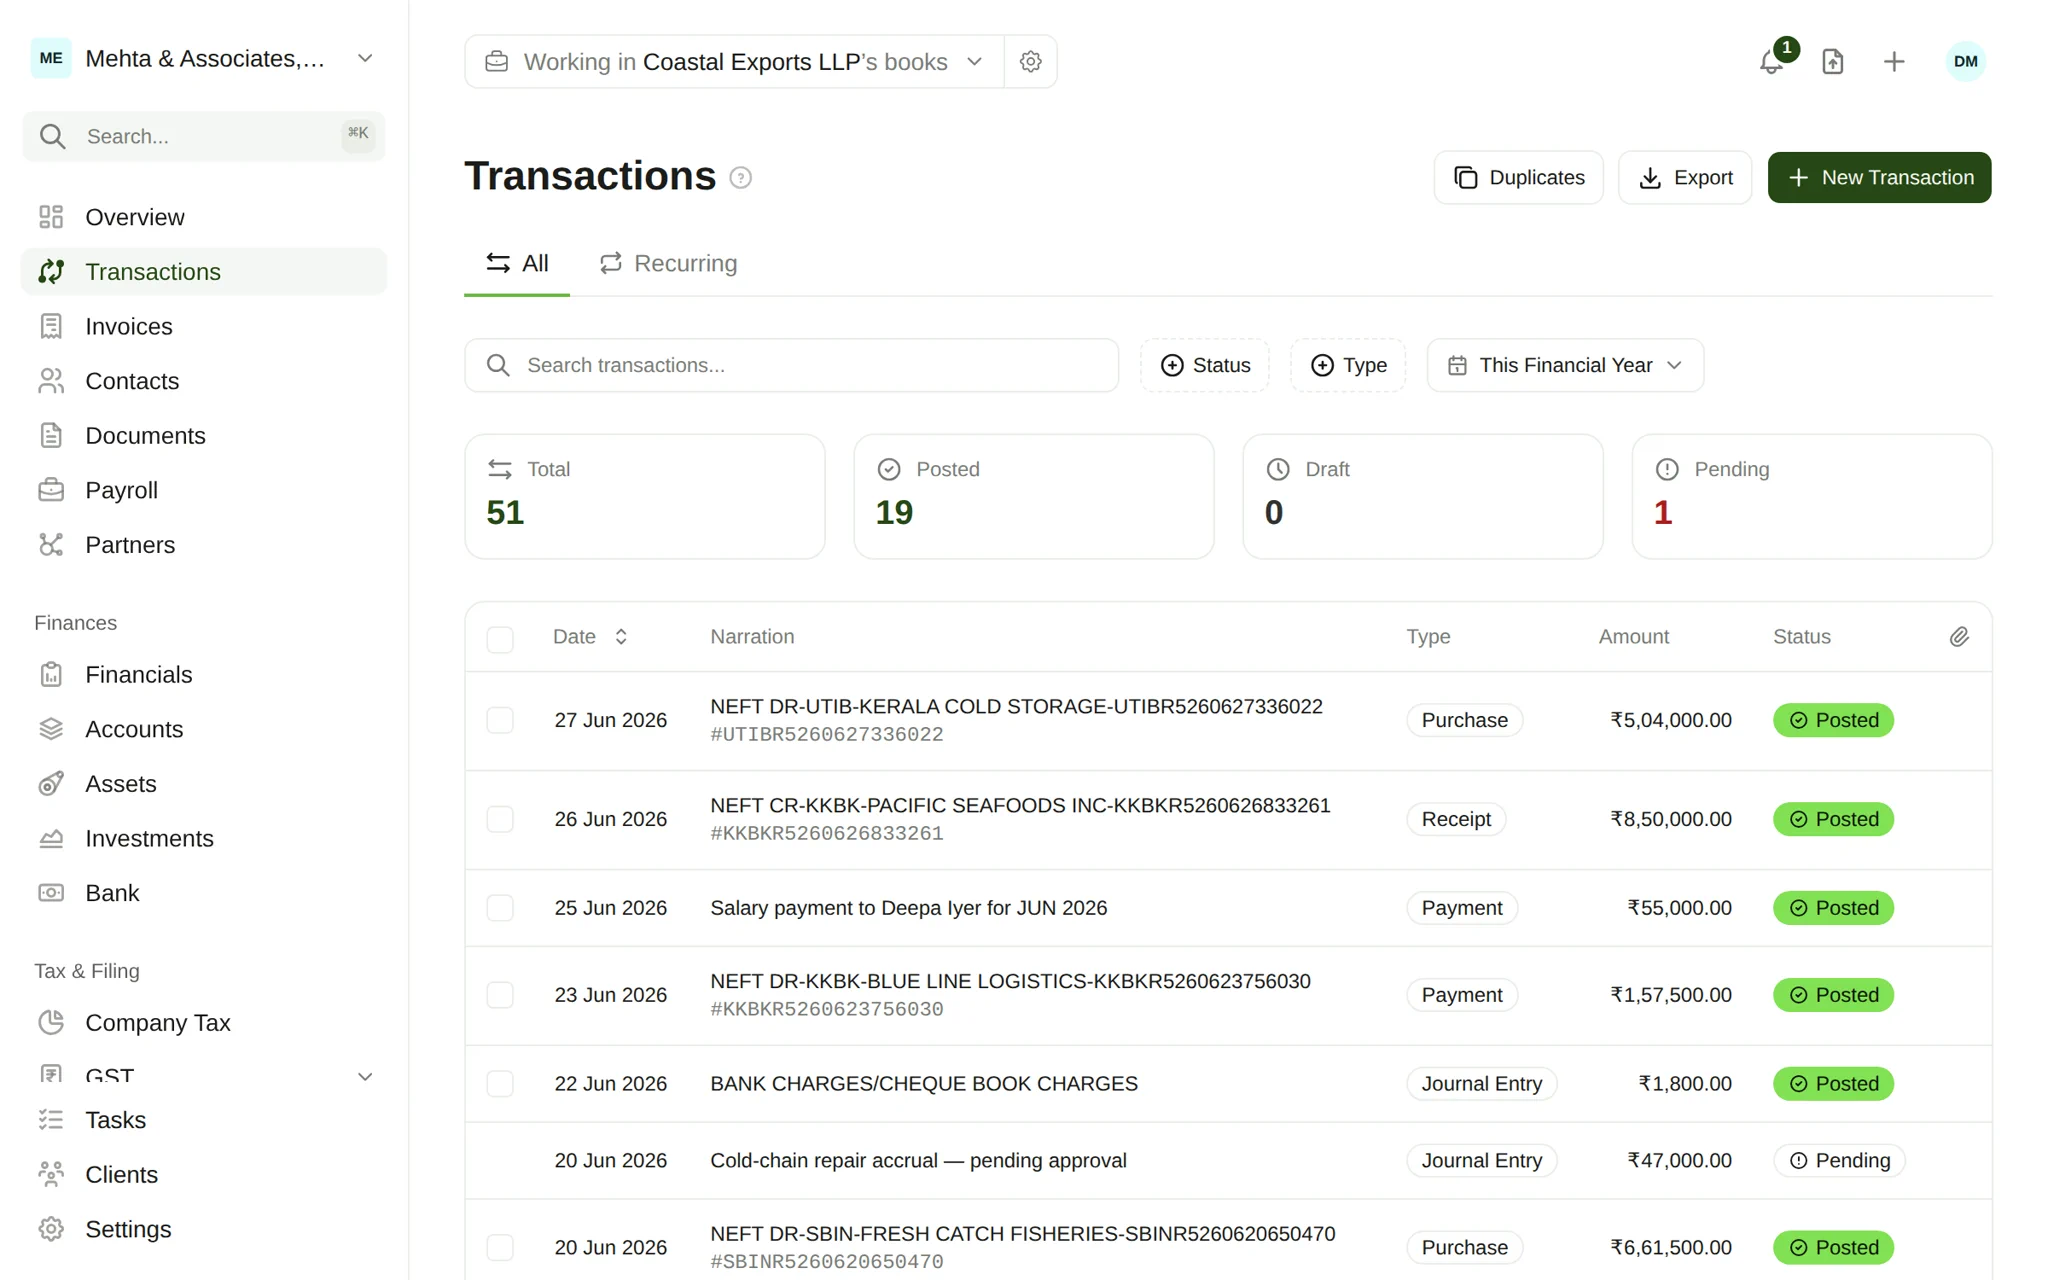Open the notifications bell
The height and width of the screenshot is (1280, 2048).
[1771, 62]
